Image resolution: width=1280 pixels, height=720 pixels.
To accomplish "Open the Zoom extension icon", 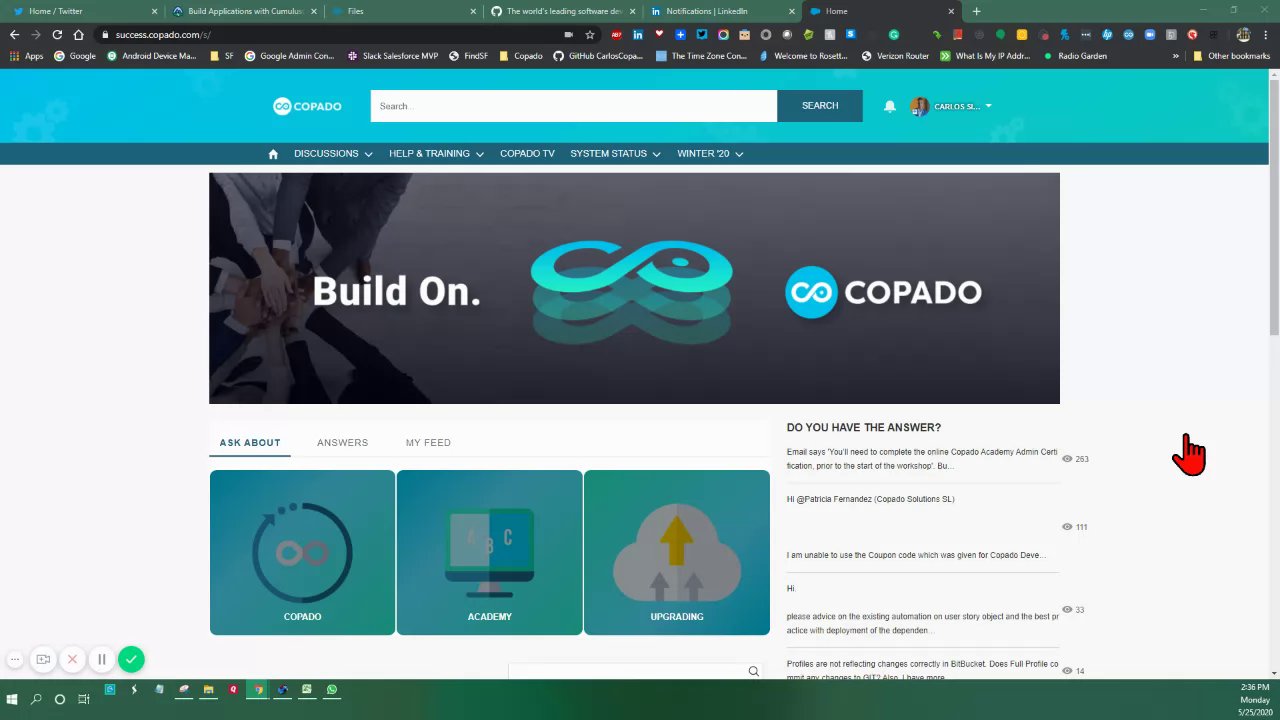I will click(1150, 35).
